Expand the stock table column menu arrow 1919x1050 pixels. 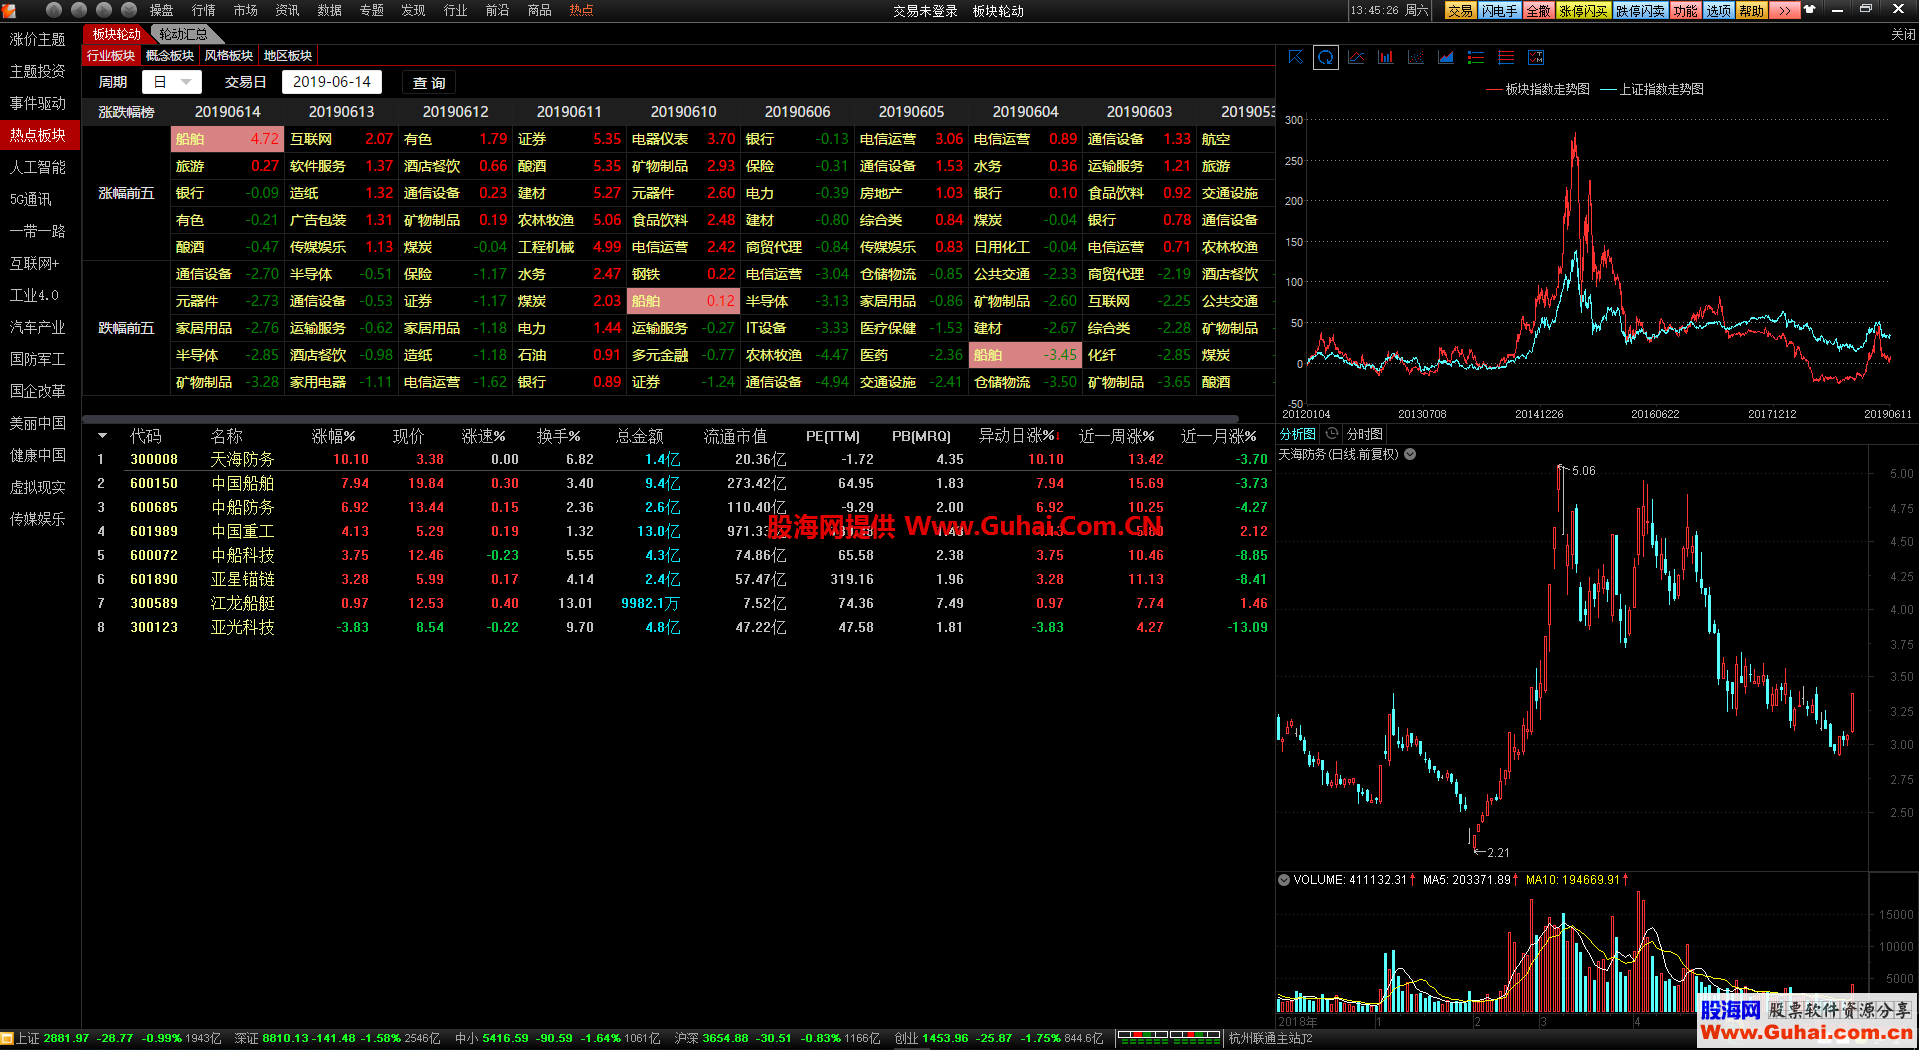(102, 436)
